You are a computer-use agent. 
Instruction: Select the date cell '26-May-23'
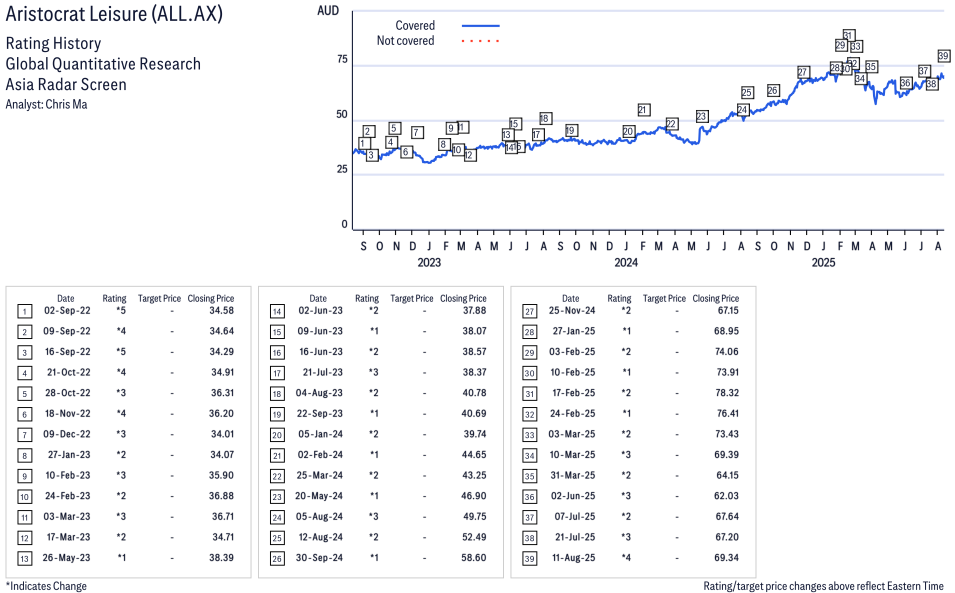(x=66, y=558)
